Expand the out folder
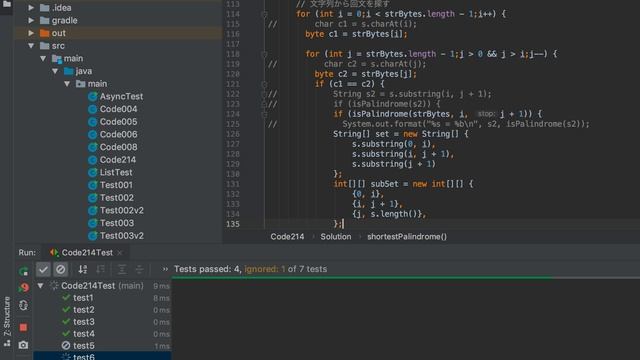 coord(31,33)
